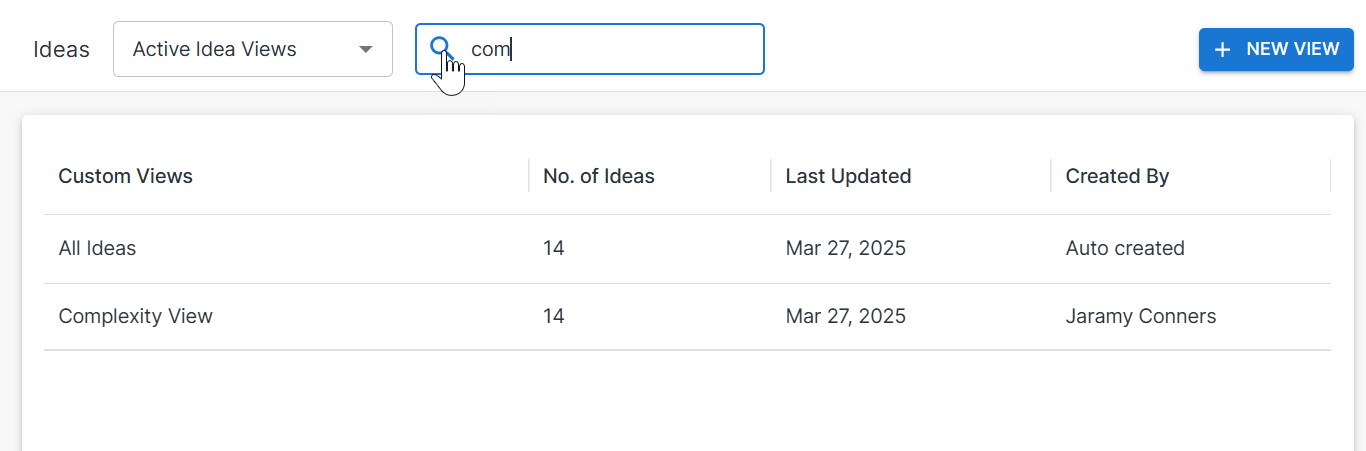
Task: Select the Last Updated date for All Ideas
Action: pyautogui.click(x=845, y=248)
